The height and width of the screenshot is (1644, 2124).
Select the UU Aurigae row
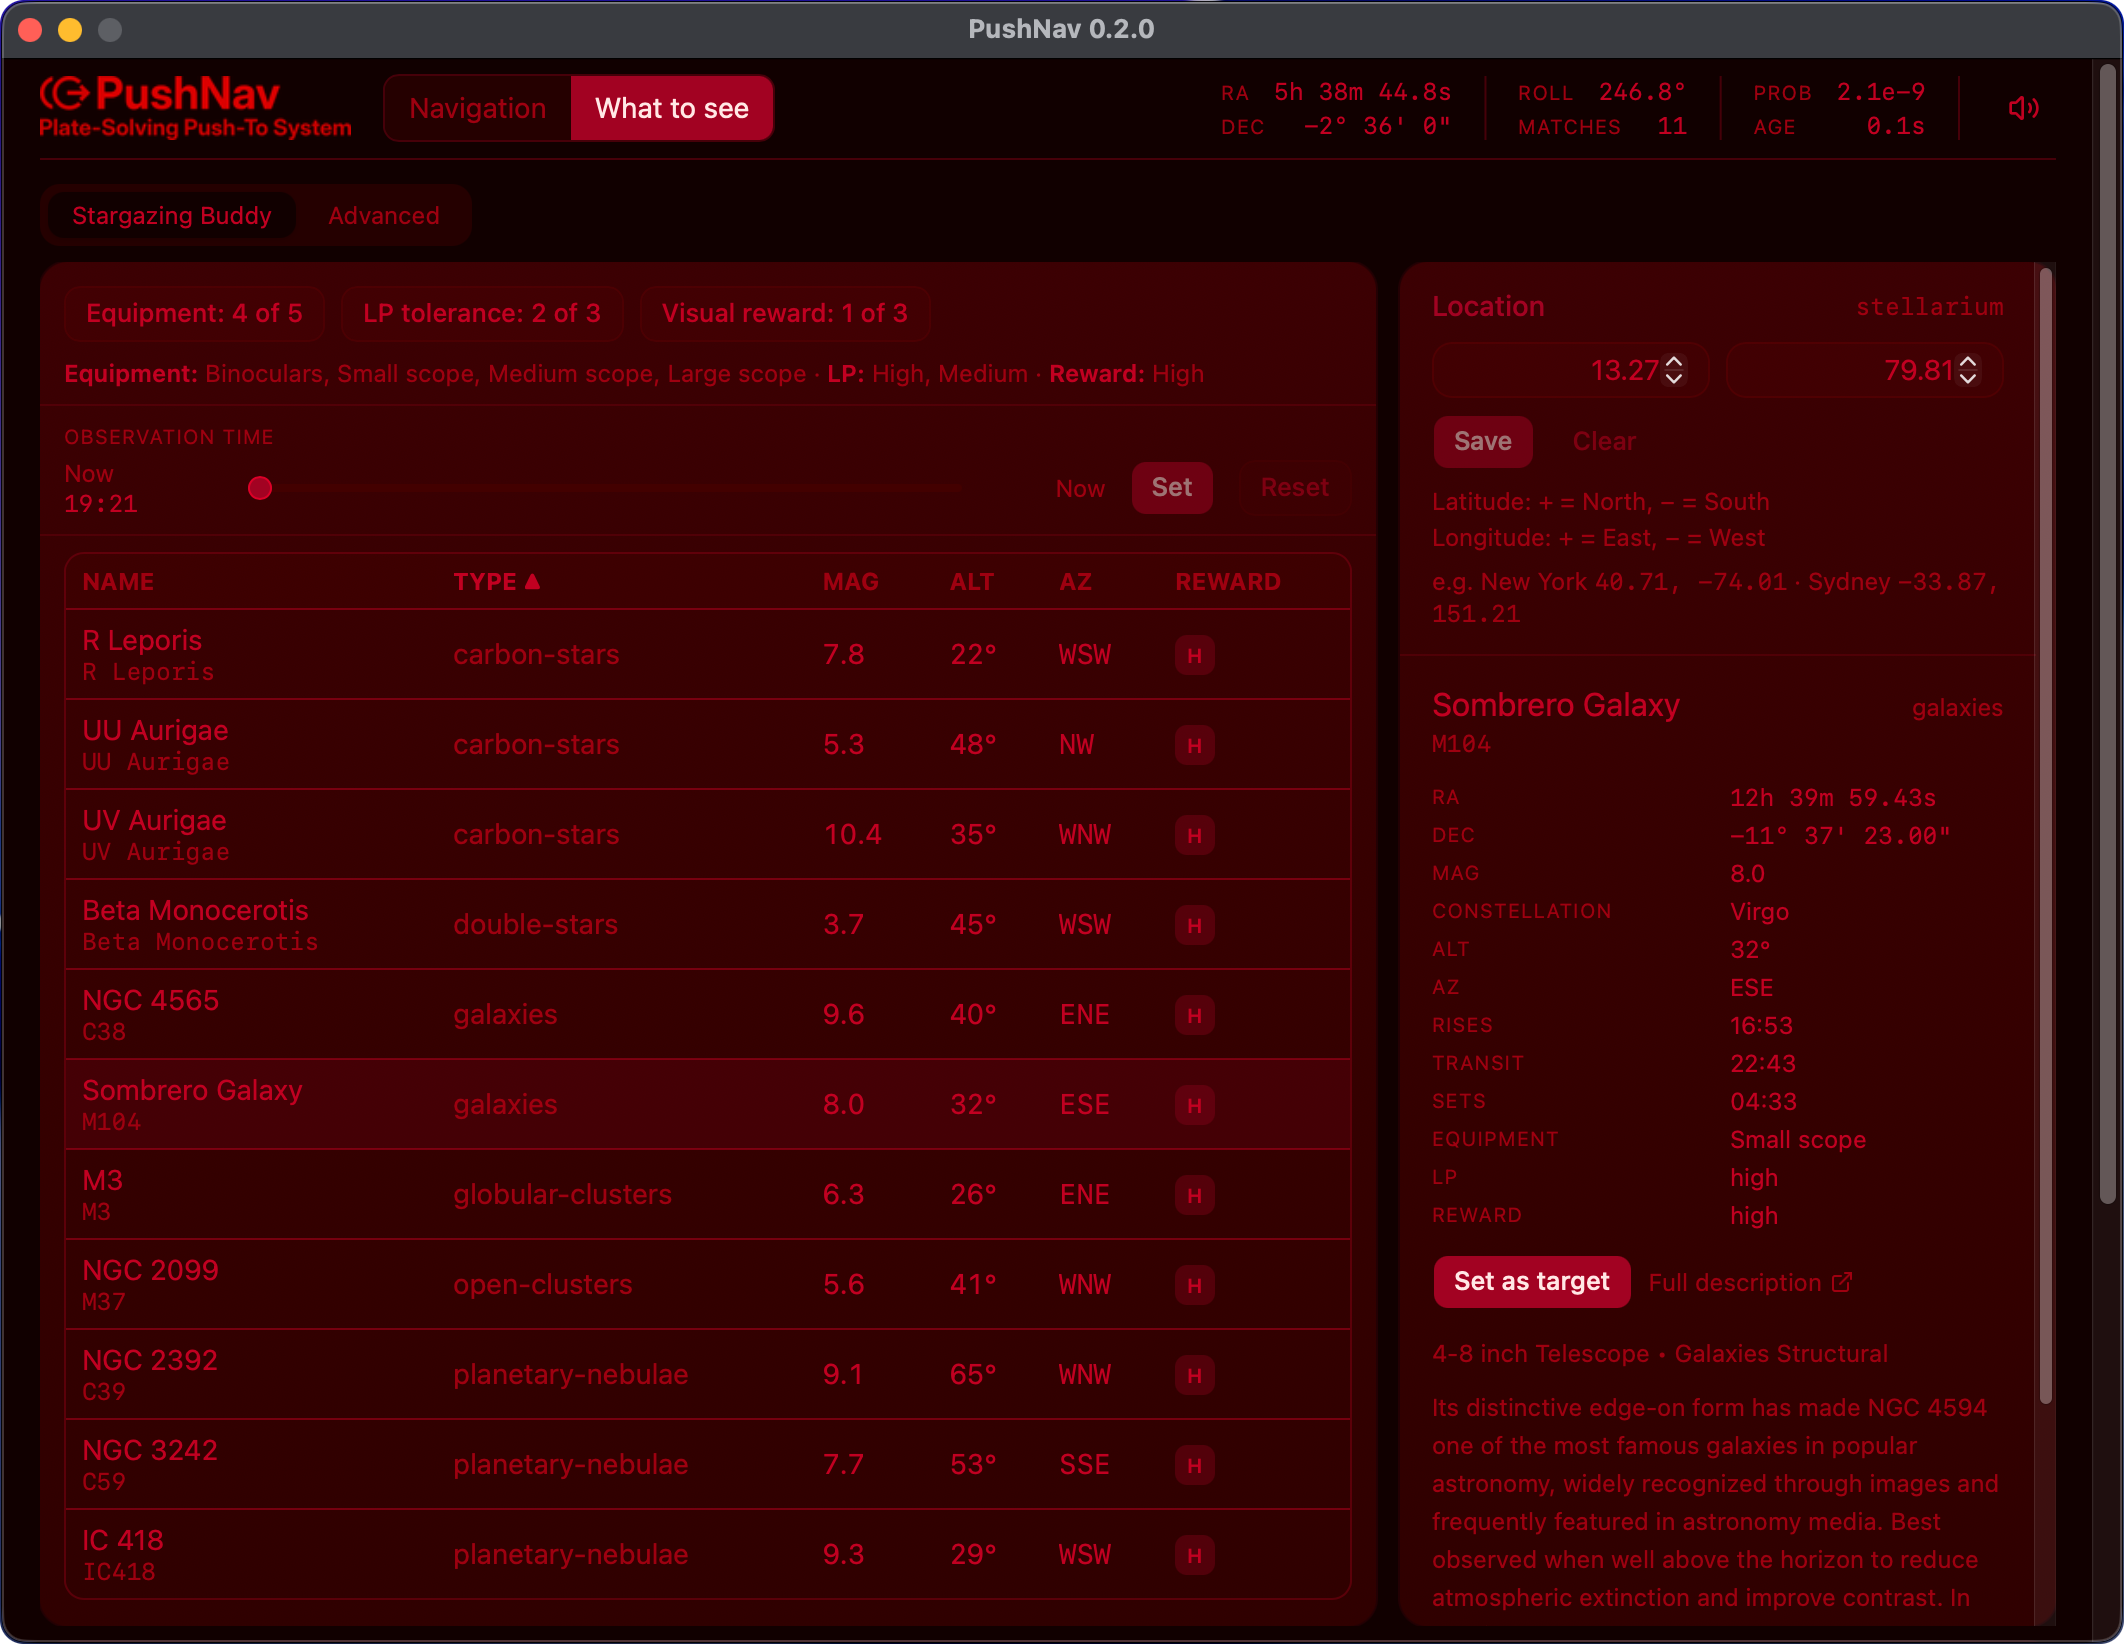pyautogui.click(x=708, y=745)
